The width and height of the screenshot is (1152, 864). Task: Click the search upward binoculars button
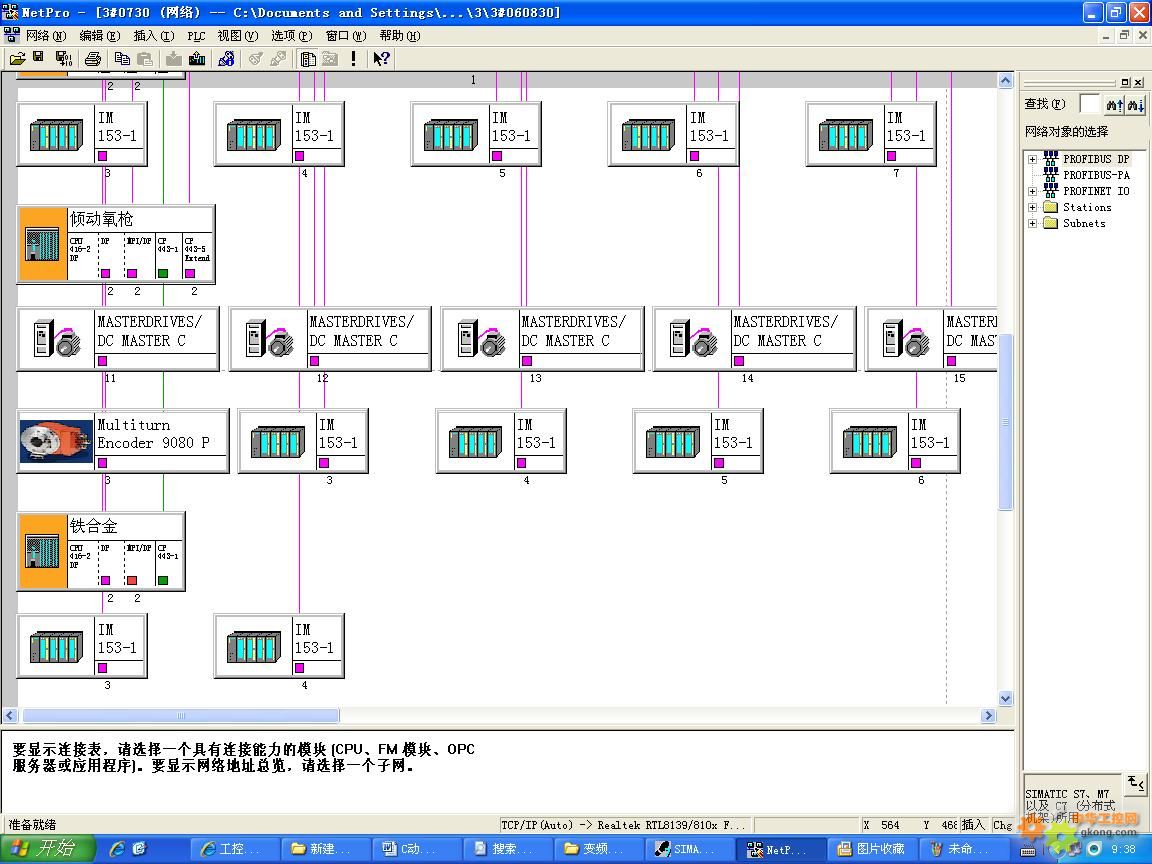click(x=1114, y=104)
